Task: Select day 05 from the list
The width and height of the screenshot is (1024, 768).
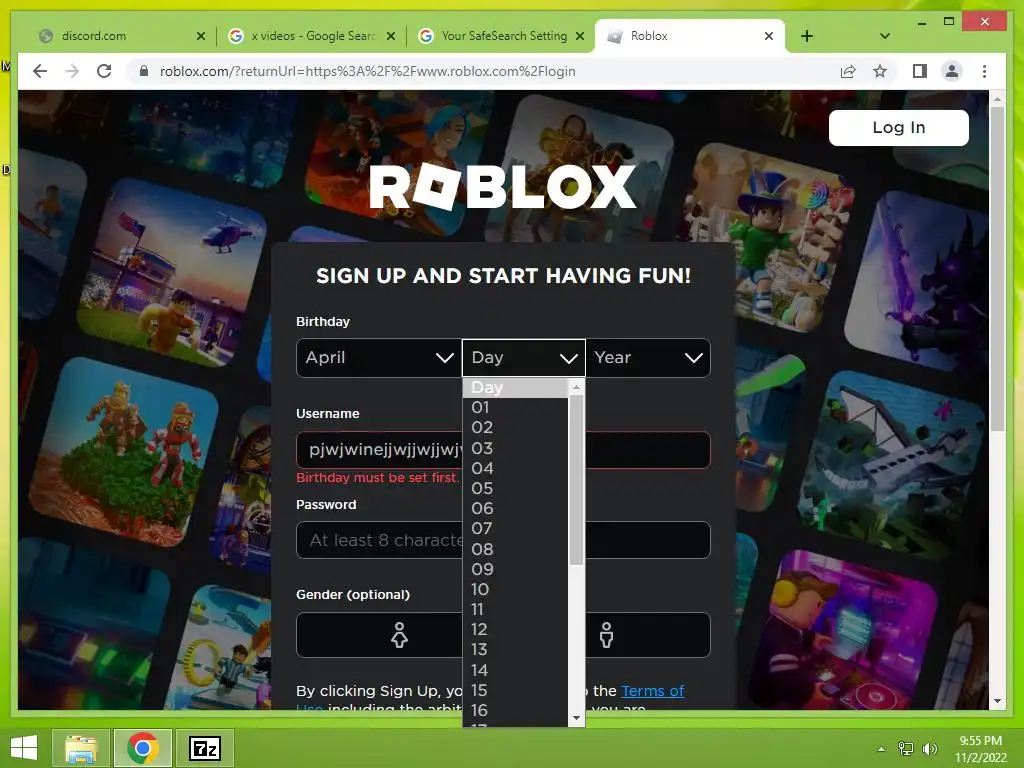Action: (x=515, y=488)
